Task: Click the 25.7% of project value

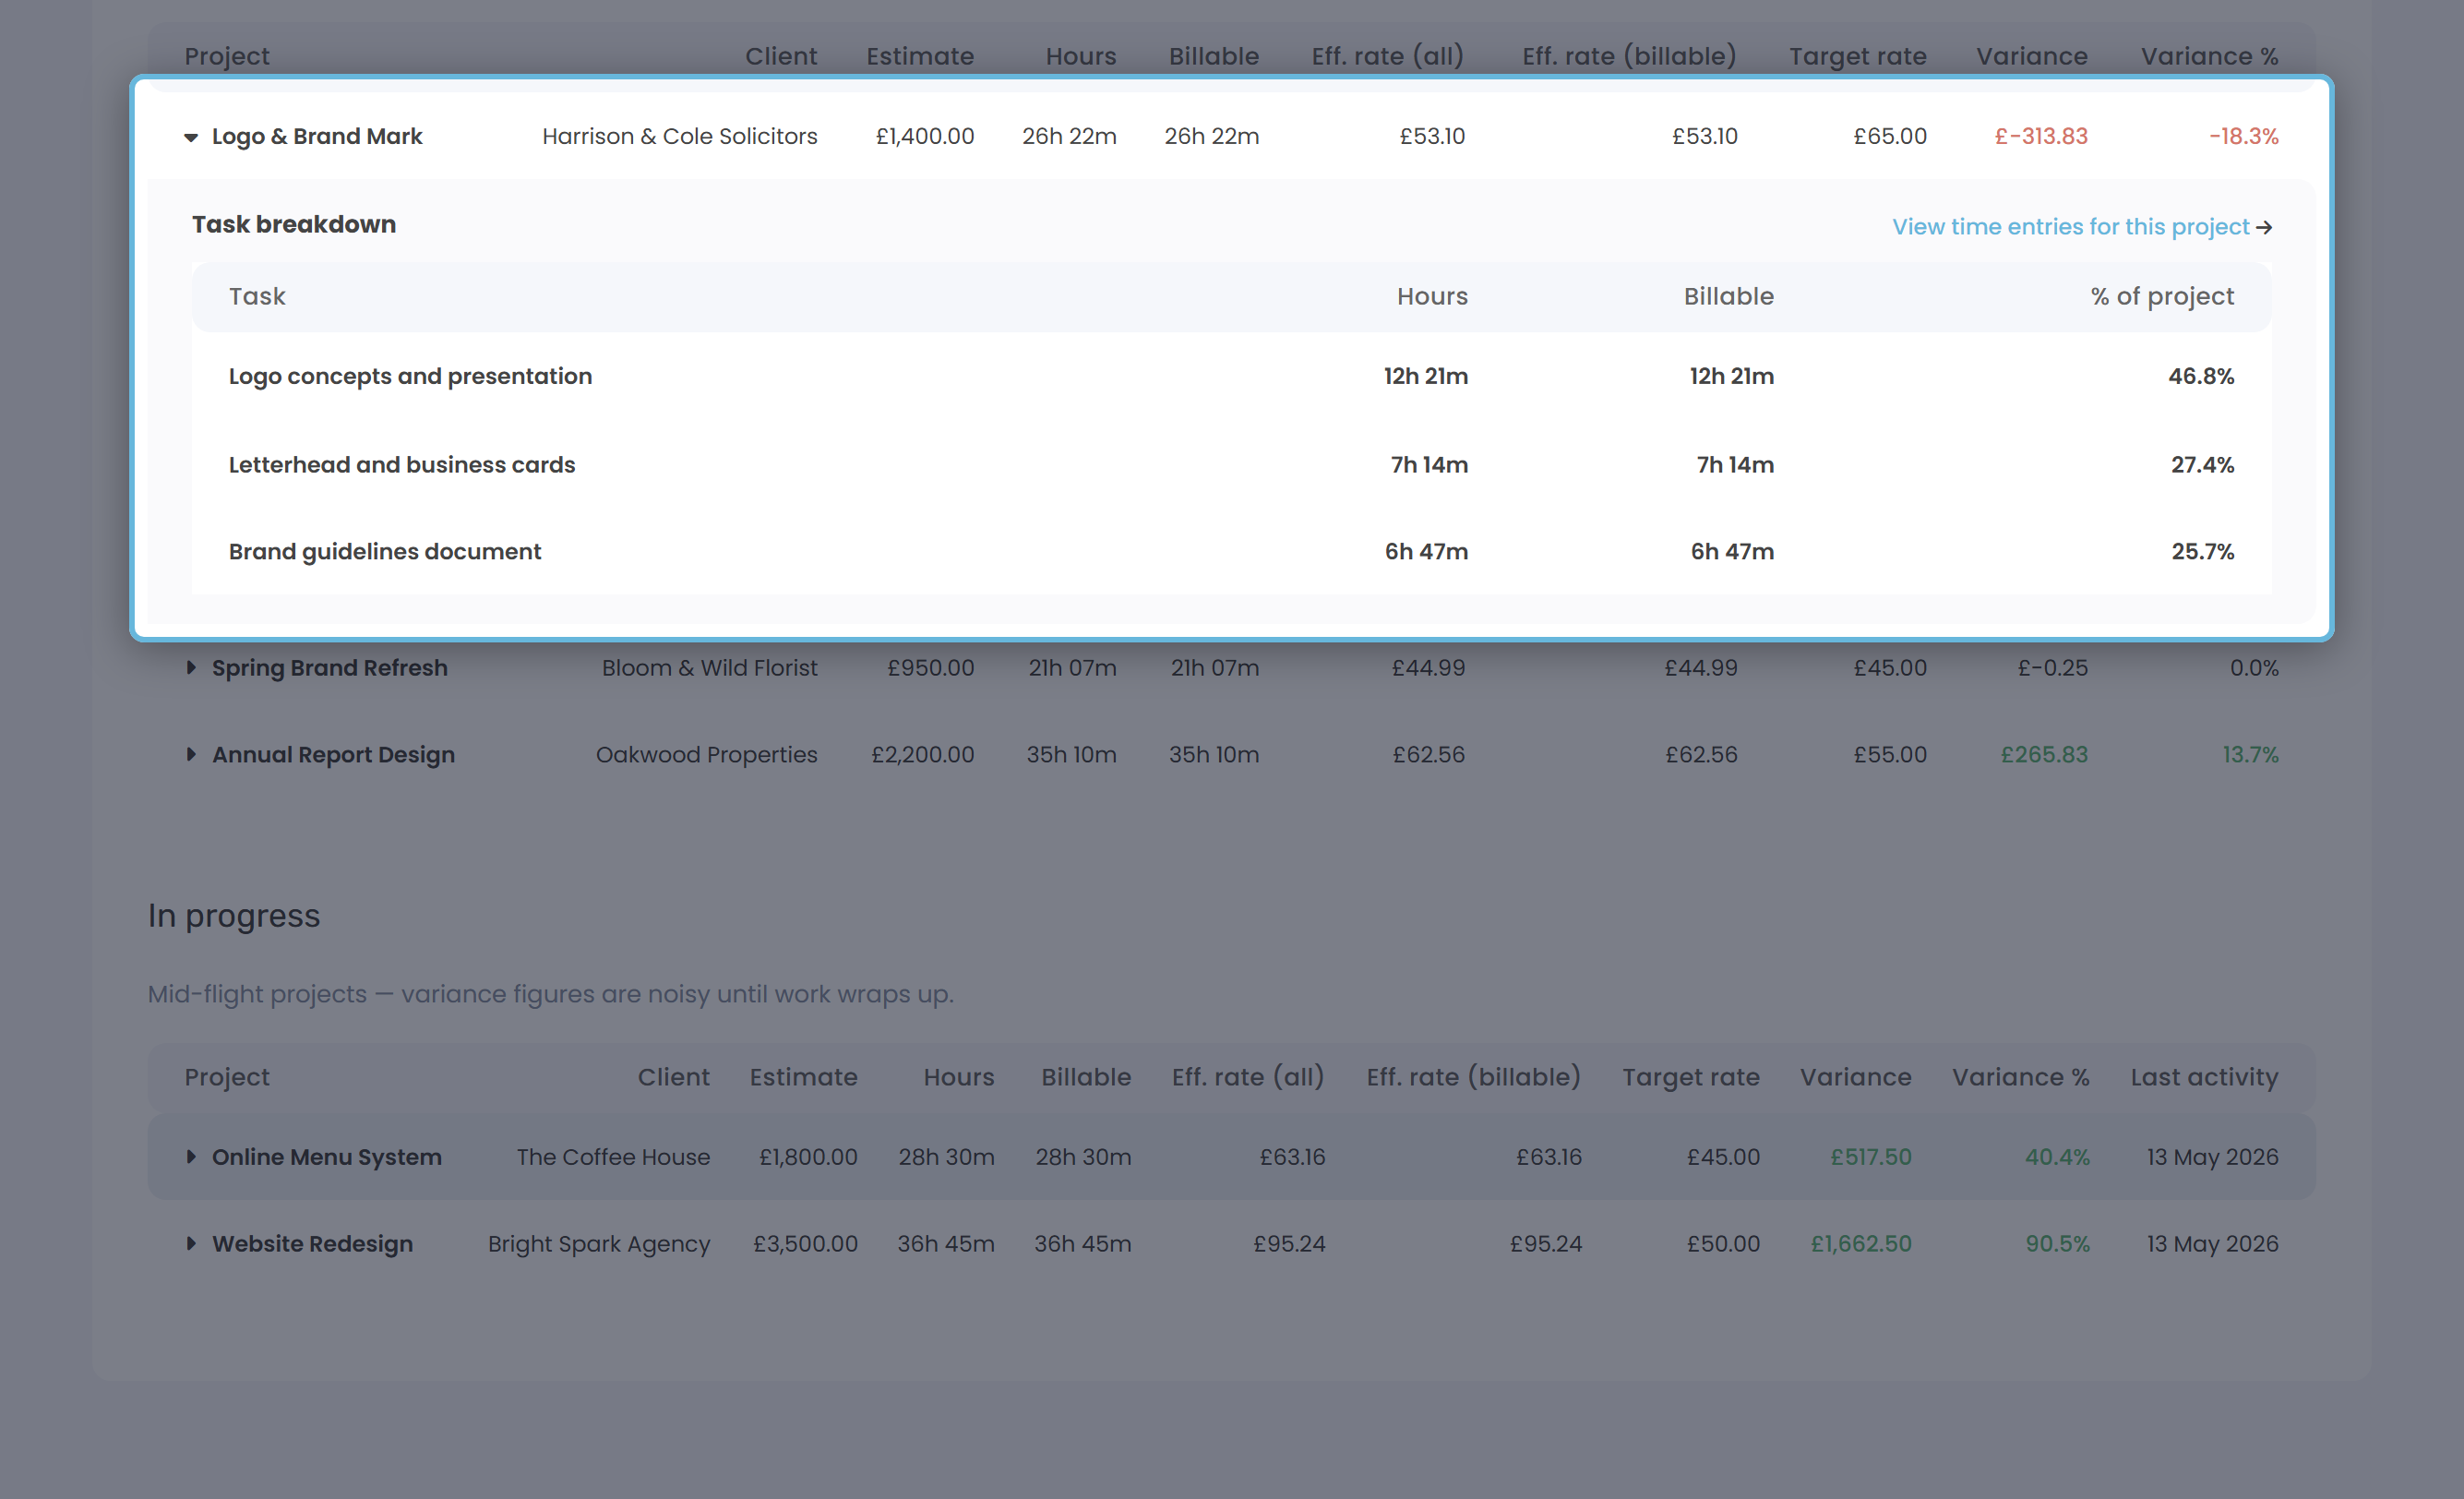Action: coord(2203,552)
